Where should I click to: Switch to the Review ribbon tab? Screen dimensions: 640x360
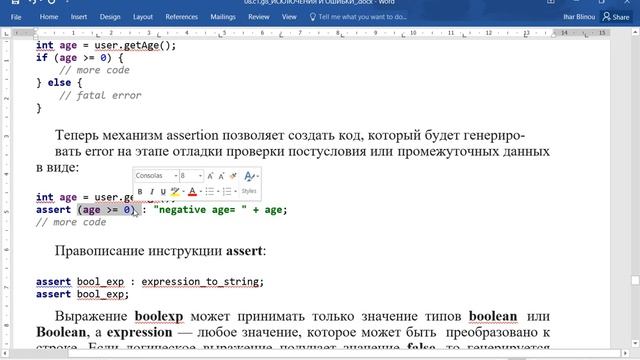coord(259,17)
